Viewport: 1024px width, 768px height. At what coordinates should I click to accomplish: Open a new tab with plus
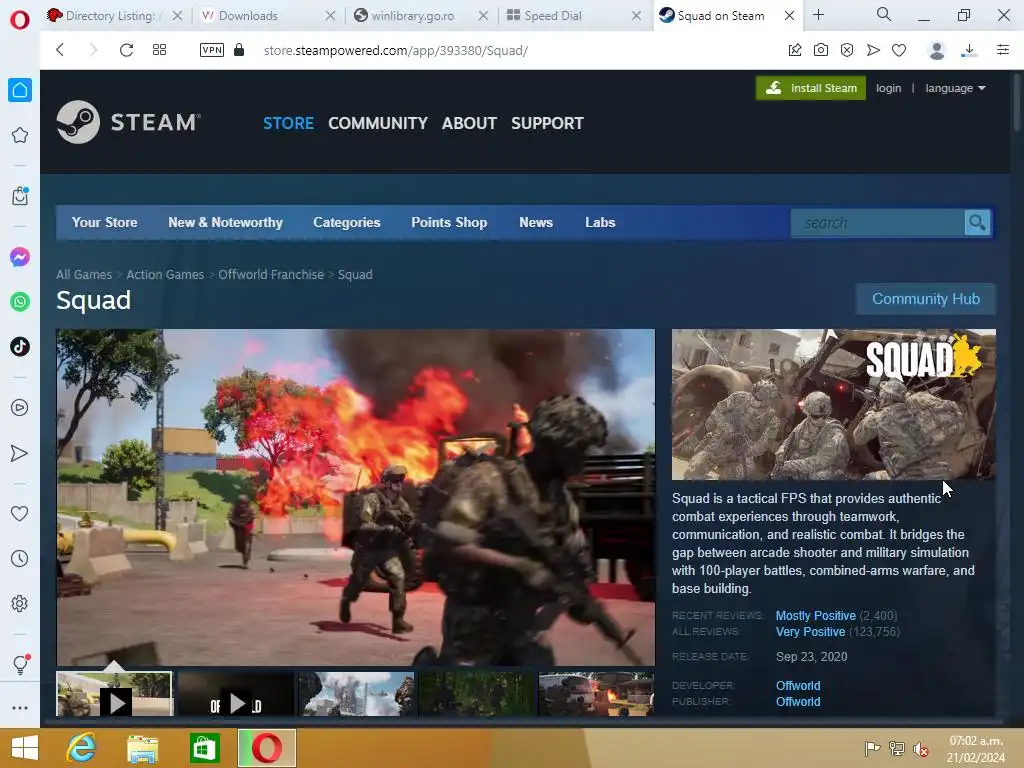pyautogui.click(x=818, y=15)
